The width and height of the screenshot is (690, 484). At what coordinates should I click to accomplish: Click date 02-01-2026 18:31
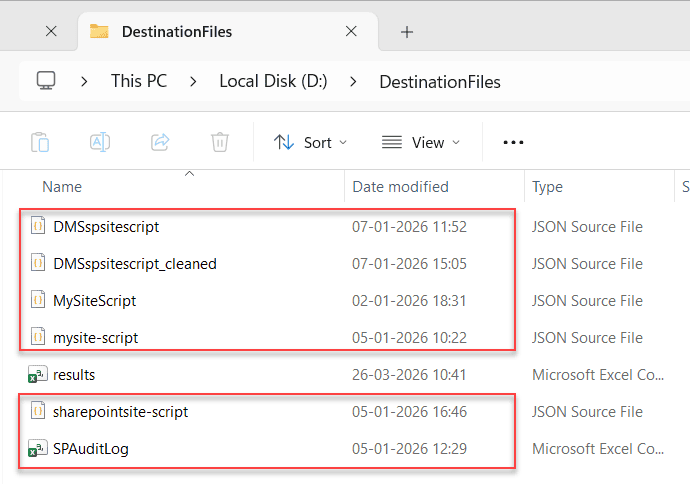[x=409, y=301]
